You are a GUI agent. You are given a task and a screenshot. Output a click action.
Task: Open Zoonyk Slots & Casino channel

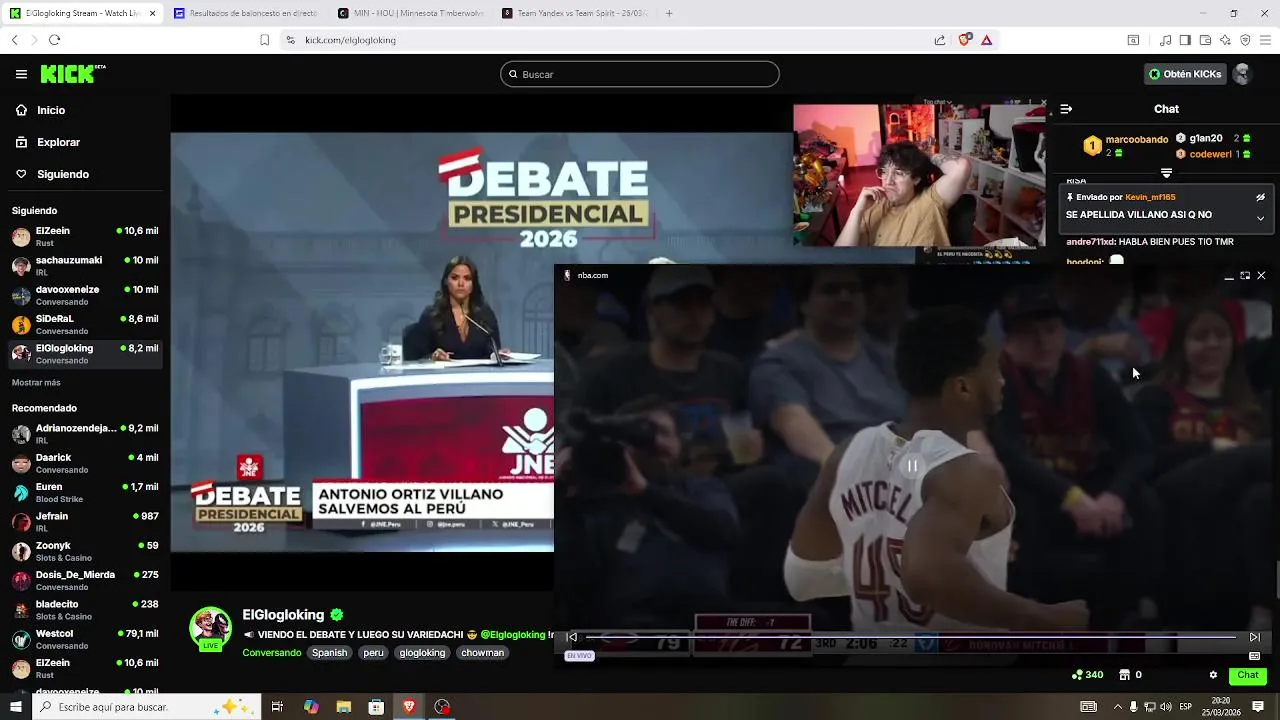point(85,551)
